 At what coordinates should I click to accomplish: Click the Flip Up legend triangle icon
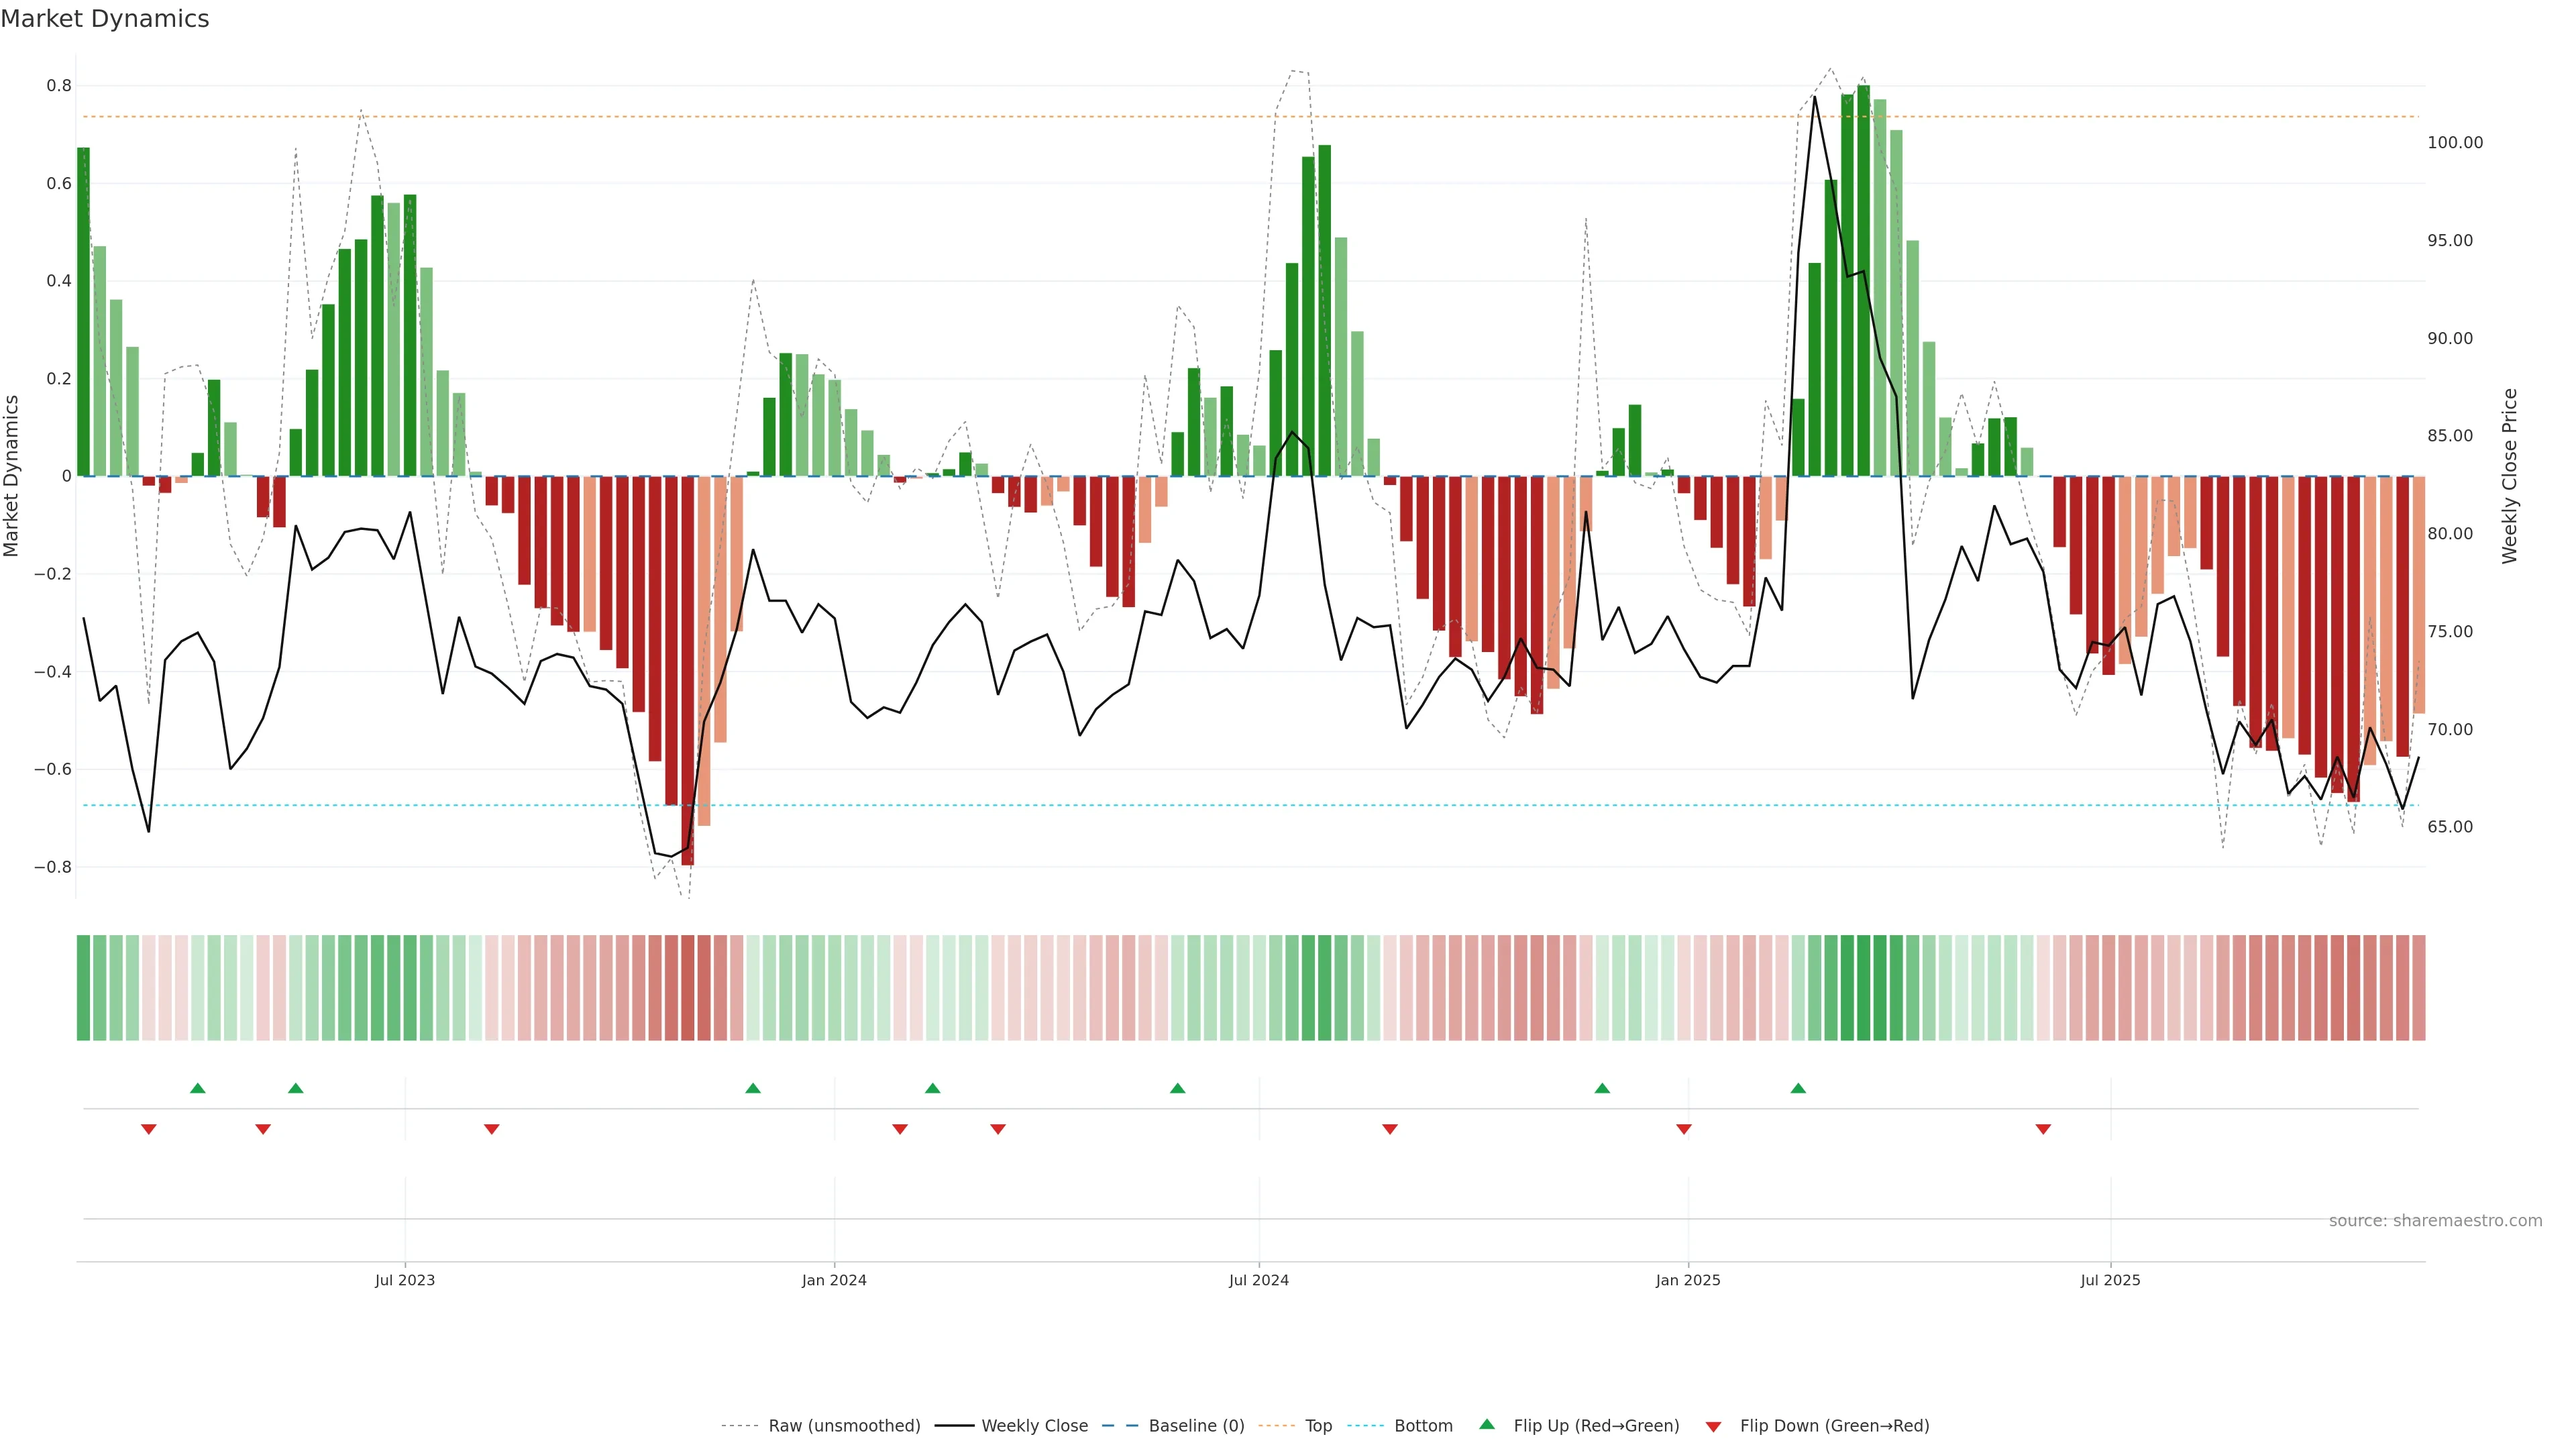1487,1424
